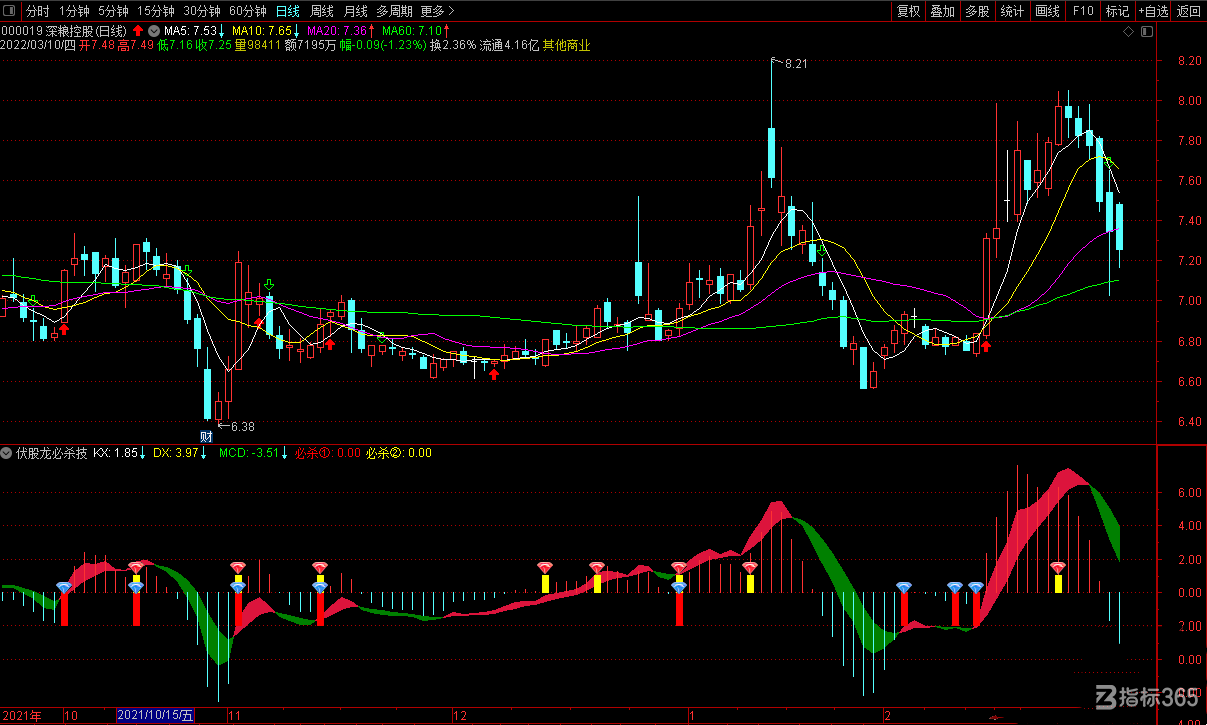
Task: Click the 量98411 volume value
Action: click(x=258, y=45)
